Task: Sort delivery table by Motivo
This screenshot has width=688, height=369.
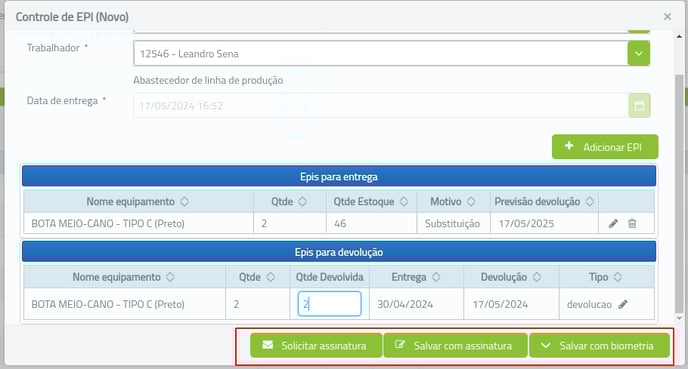Action: 471,201
